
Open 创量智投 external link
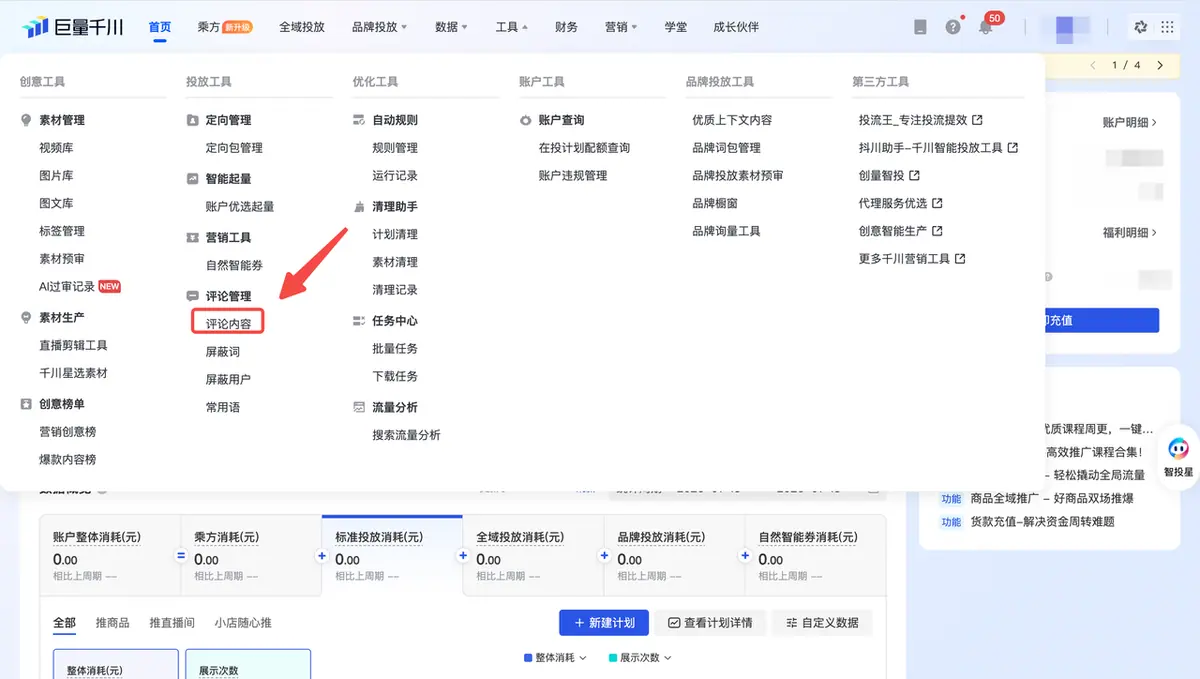pos(889,176)
